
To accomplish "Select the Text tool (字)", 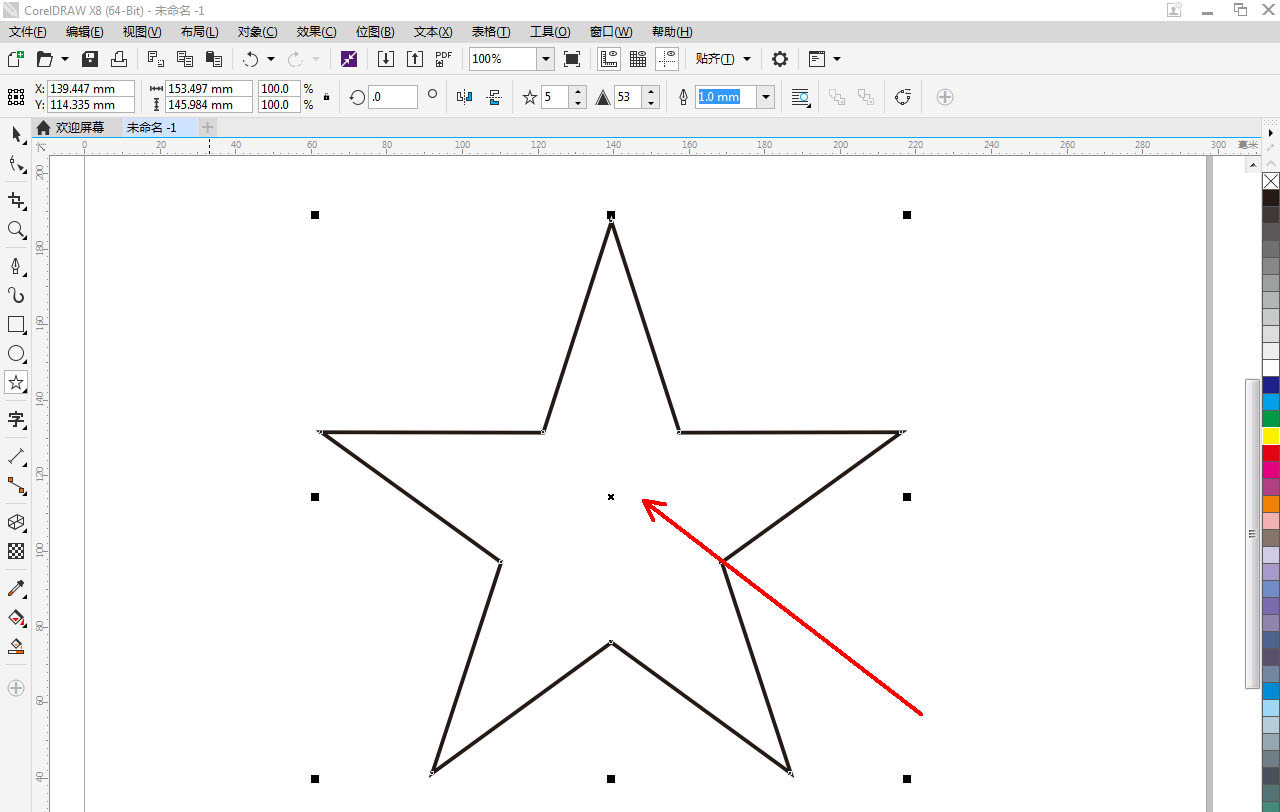I will pyautogui.click(x=16, y=420).
